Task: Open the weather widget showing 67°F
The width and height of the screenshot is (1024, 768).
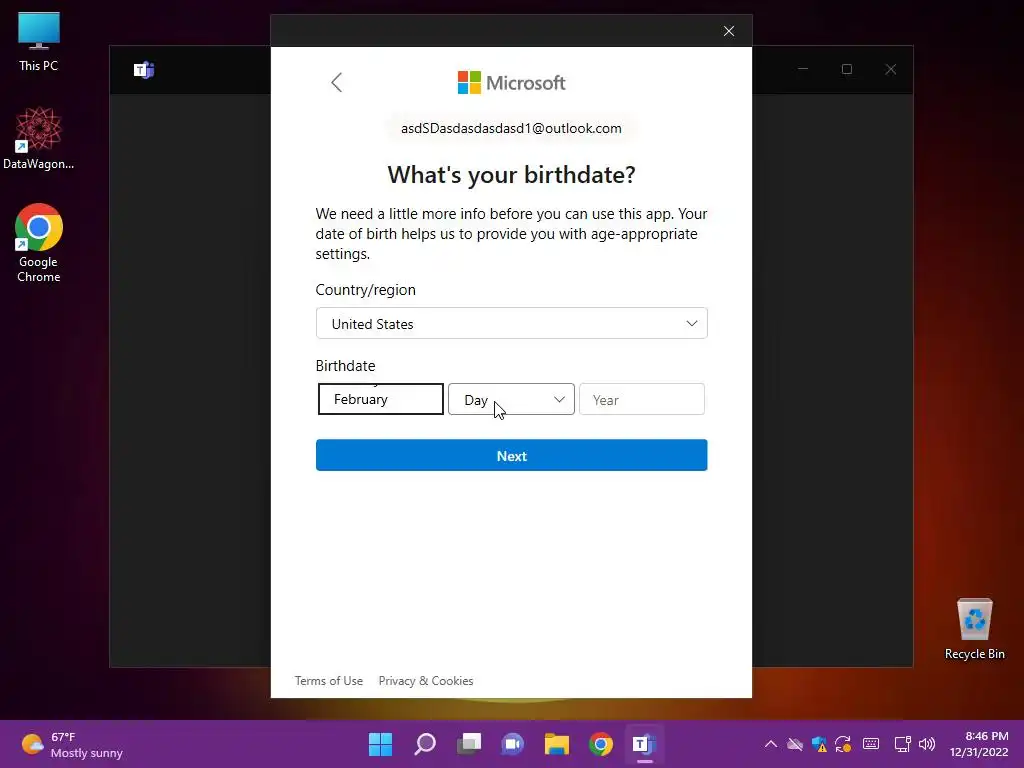Action: 72,744
